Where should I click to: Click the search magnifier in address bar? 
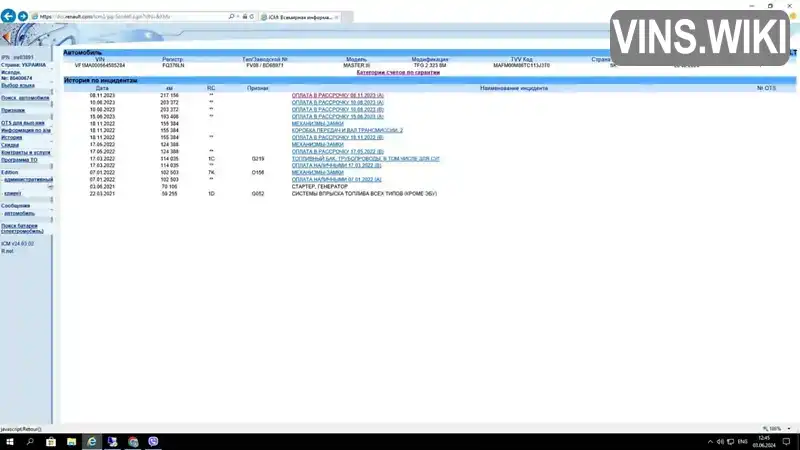coord(231,17)
